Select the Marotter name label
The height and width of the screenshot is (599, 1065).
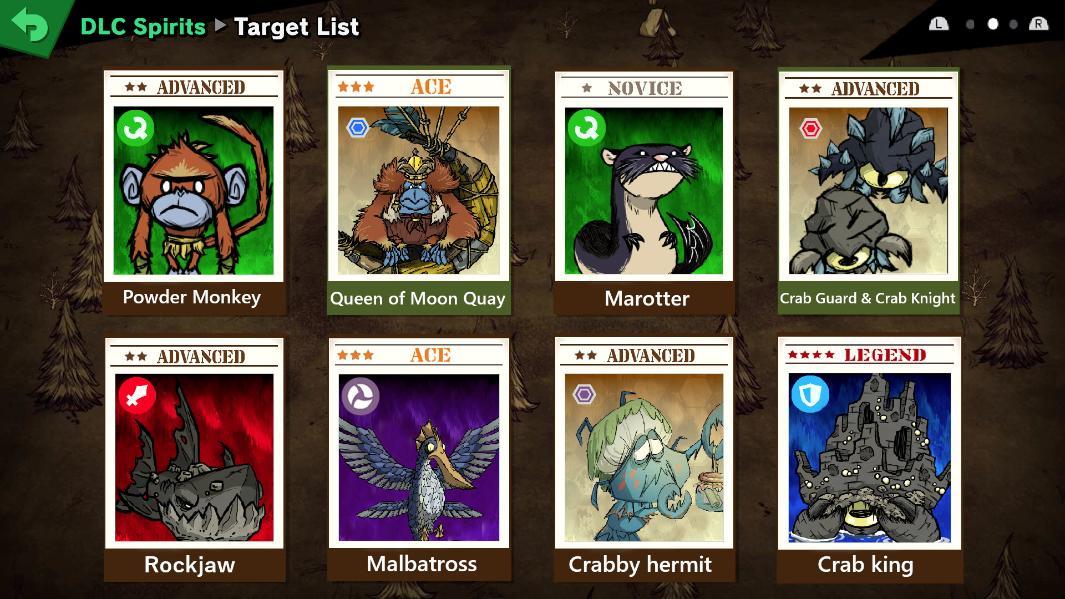647,298
